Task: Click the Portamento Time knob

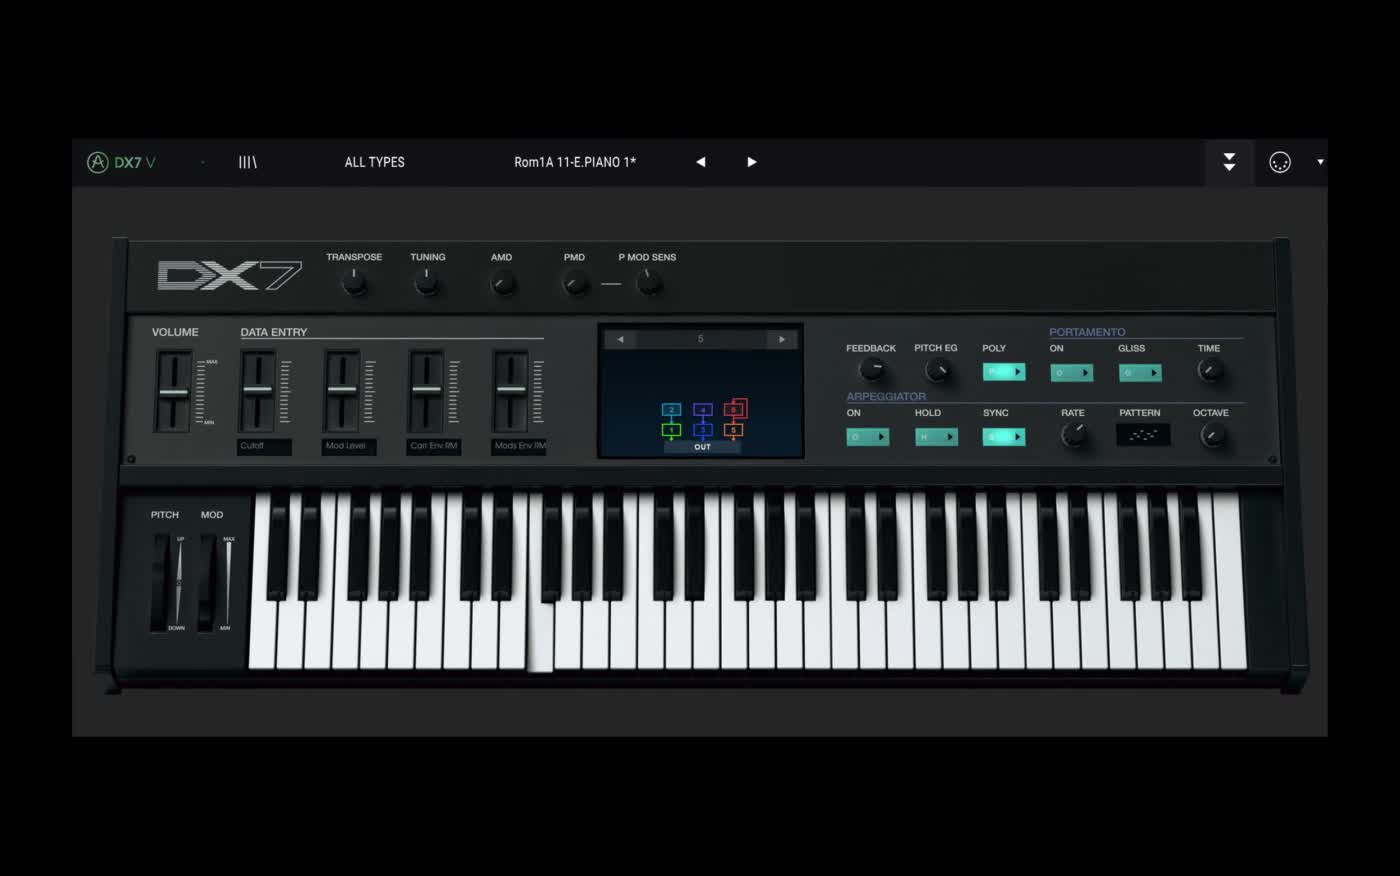Action: (x=1210, y=369)
